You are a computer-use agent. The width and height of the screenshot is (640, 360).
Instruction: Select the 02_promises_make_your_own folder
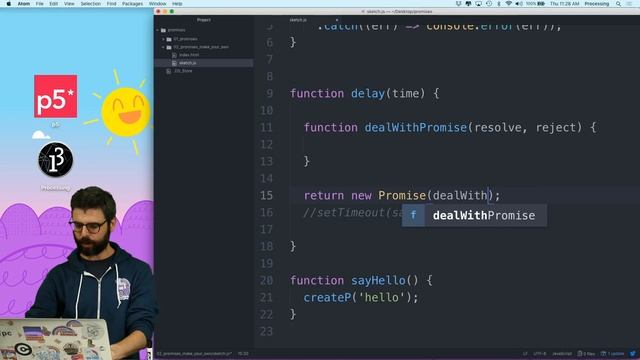pyautogui.click(x=201, y=47)
